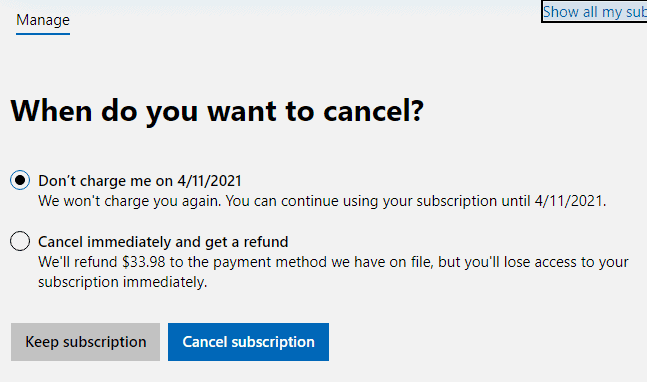The image size is (647, 382).
Task: Open the 'Show all my sub' link
Action: 595,12
